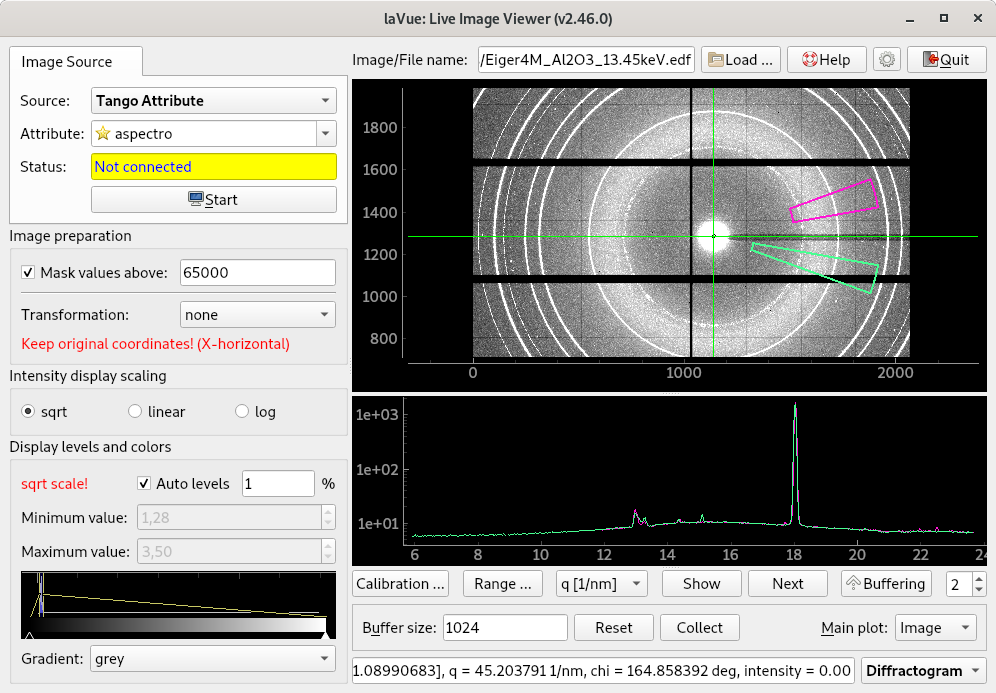Viewport: 996px width, 693px height.
Task: Open file with Load button
Action: click(x=740, y=59)
